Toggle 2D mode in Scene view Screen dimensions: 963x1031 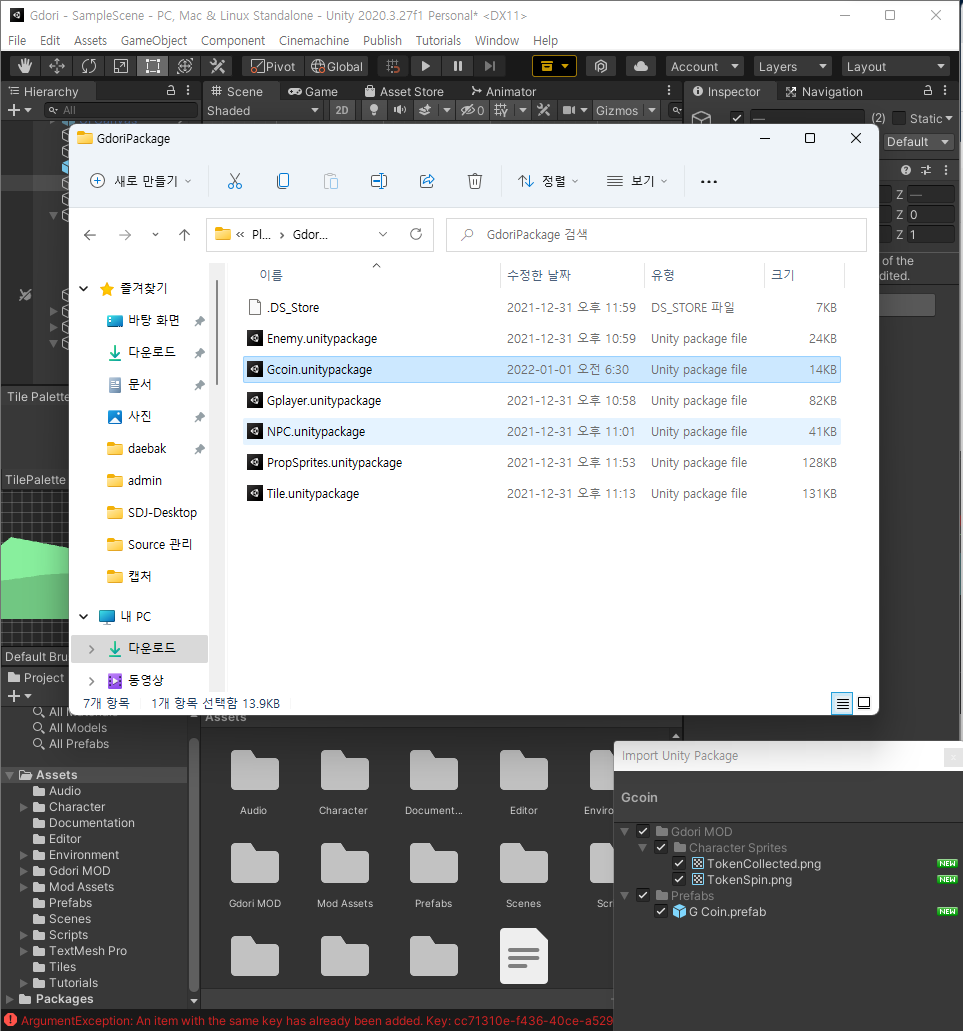(x=342, y=110)
